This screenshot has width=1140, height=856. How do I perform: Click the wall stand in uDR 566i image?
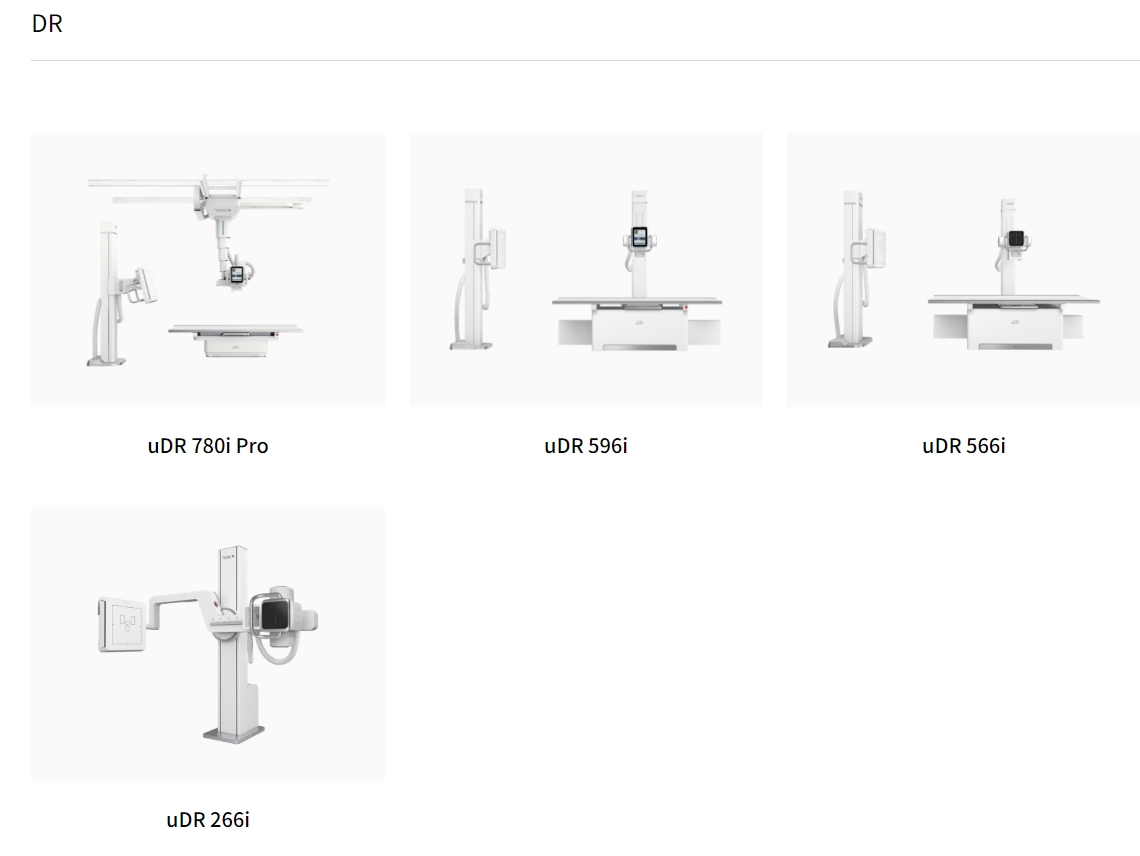856,269
